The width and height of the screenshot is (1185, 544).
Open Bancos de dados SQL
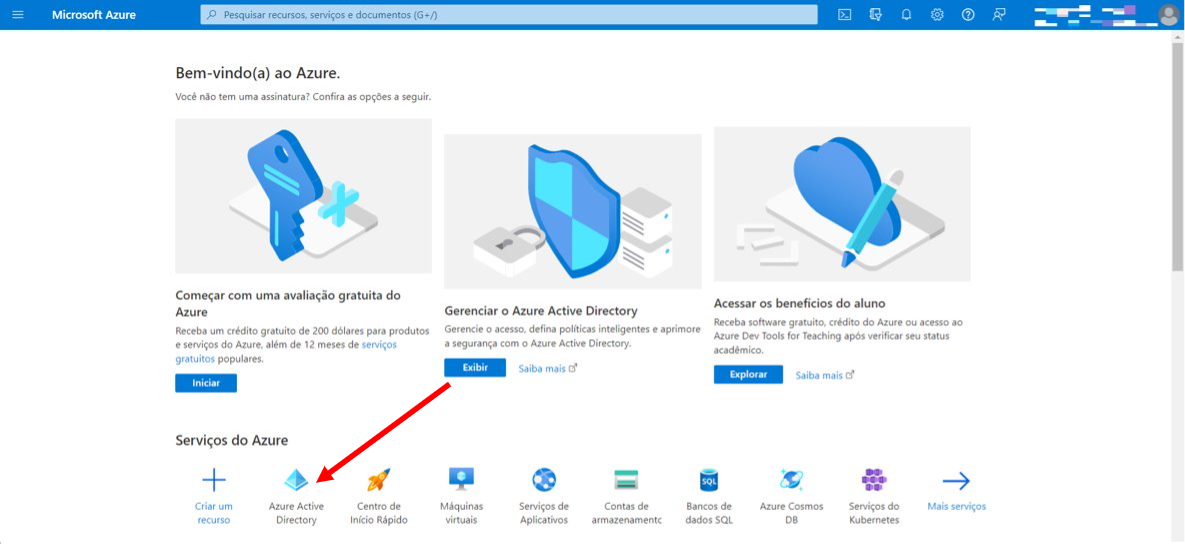pos(709,496)
